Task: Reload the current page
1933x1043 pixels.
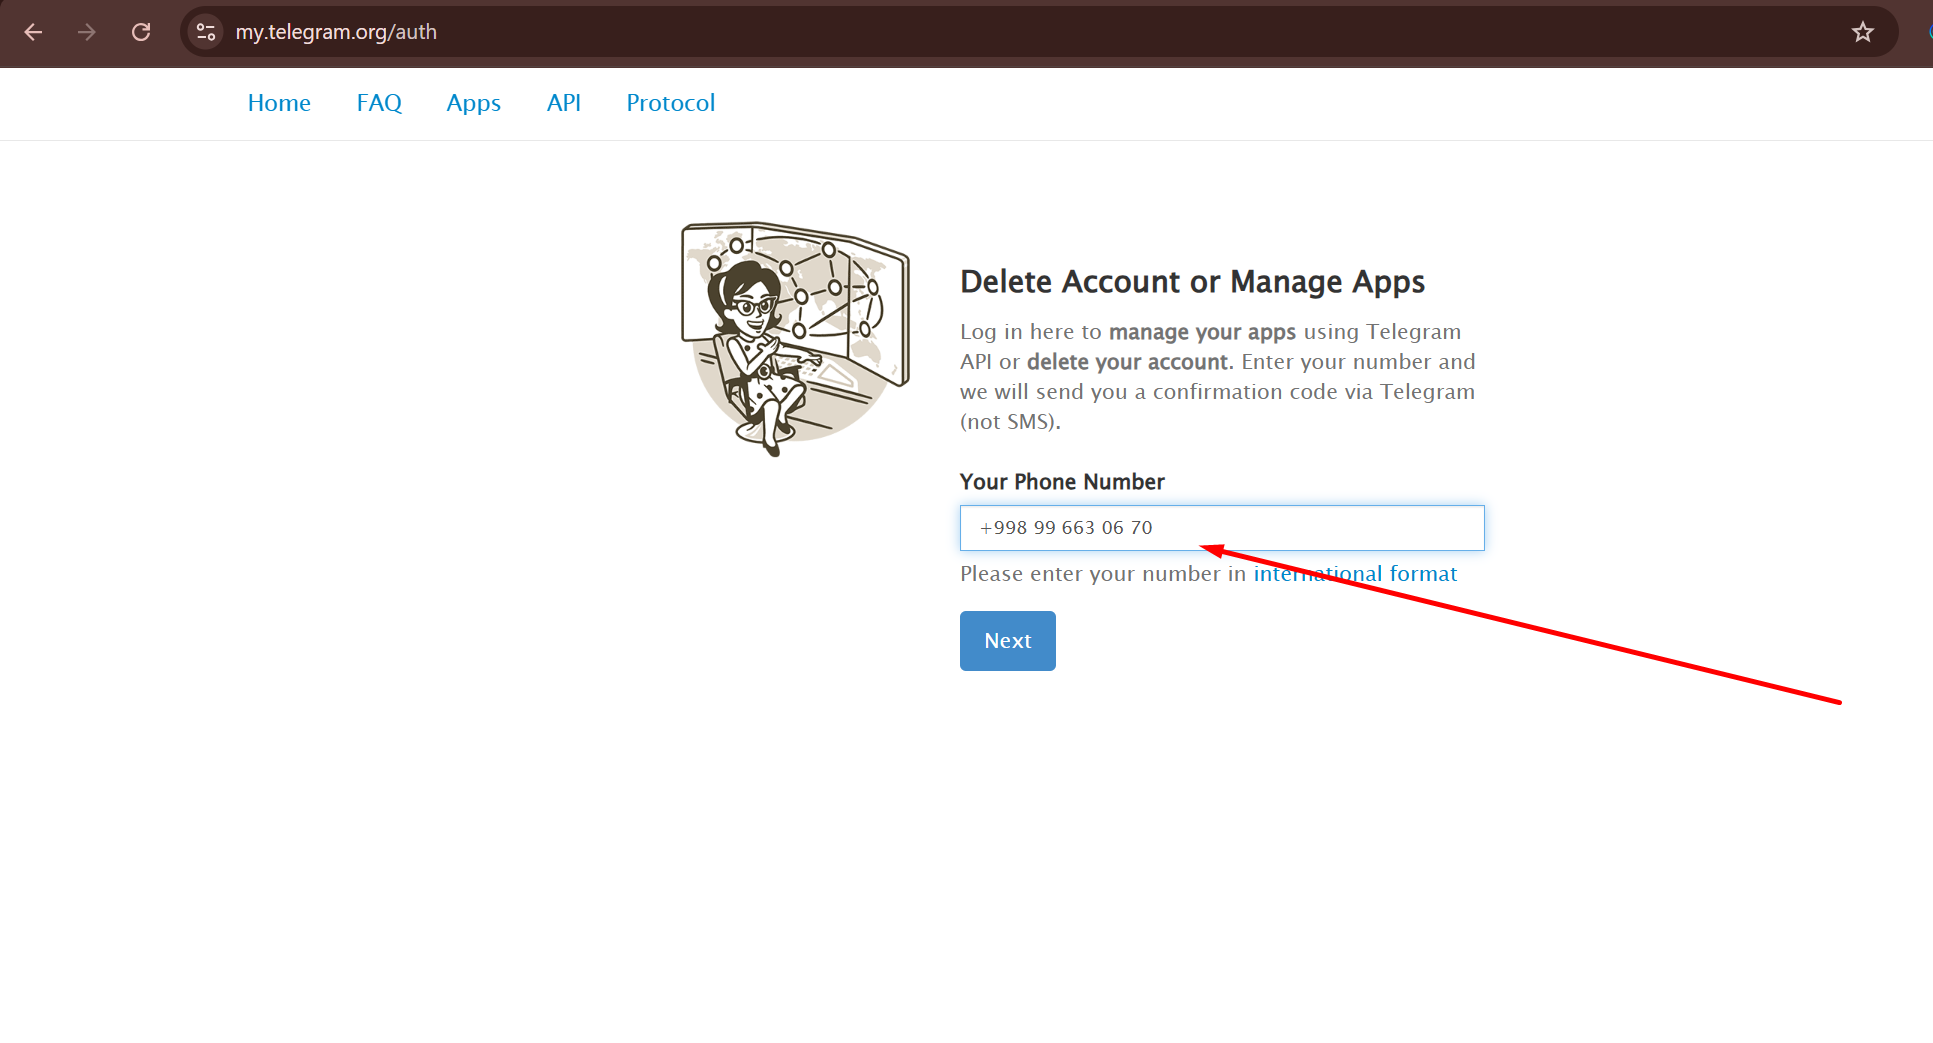Action: coord(141,32)
